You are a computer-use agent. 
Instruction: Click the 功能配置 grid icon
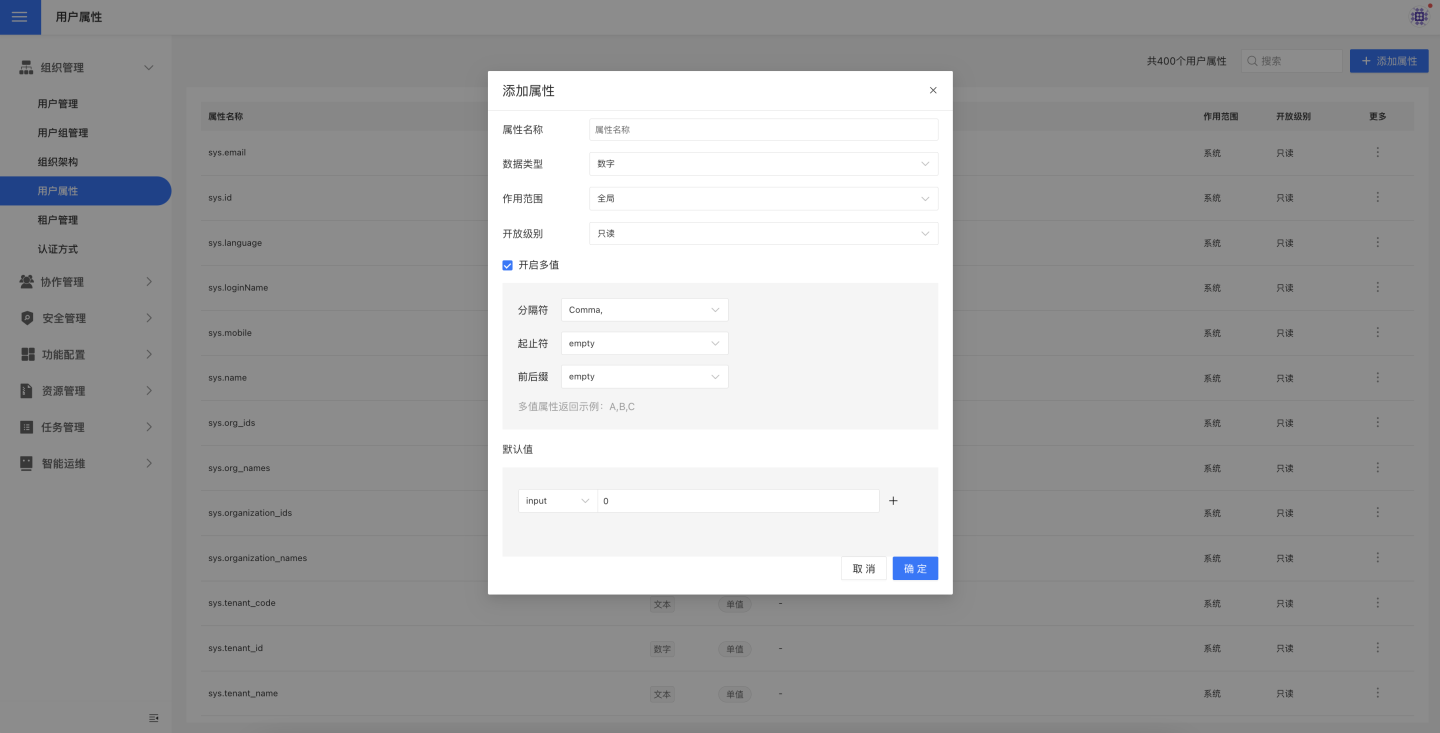pyautogui.click(x=27, y=354)
